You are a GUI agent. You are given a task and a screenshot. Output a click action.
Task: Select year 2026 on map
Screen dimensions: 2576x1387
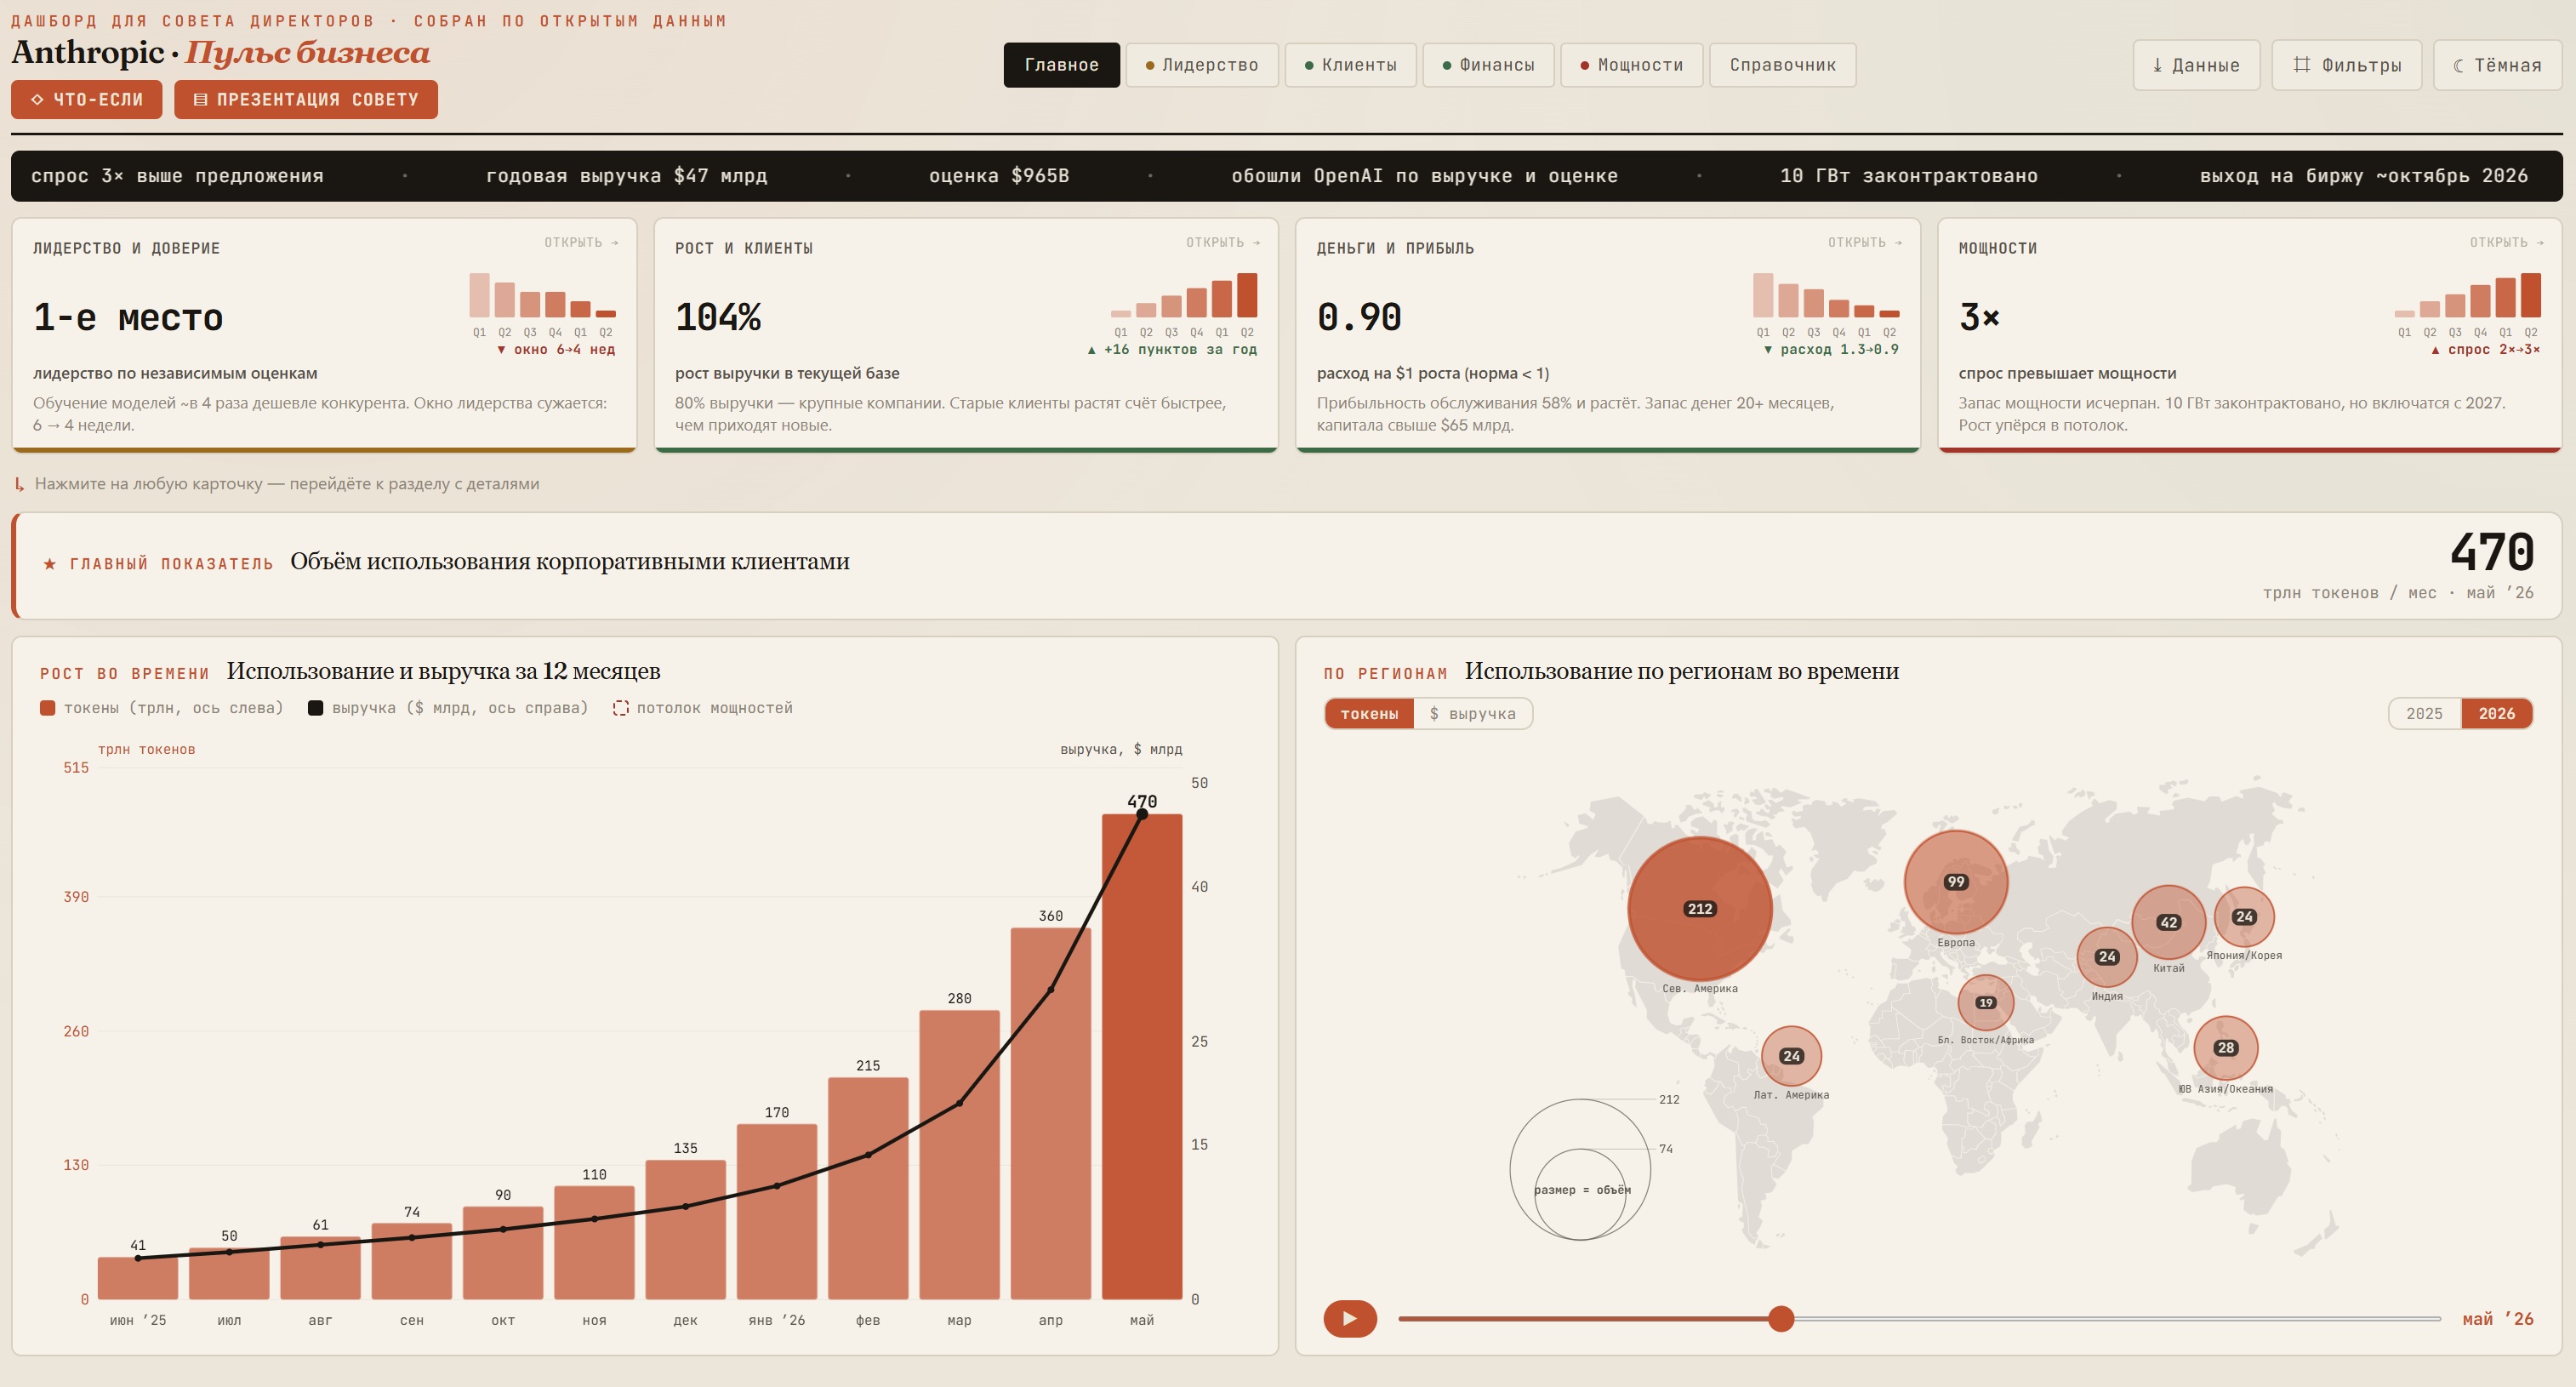pyautogui.click(x=2496, y=713)
